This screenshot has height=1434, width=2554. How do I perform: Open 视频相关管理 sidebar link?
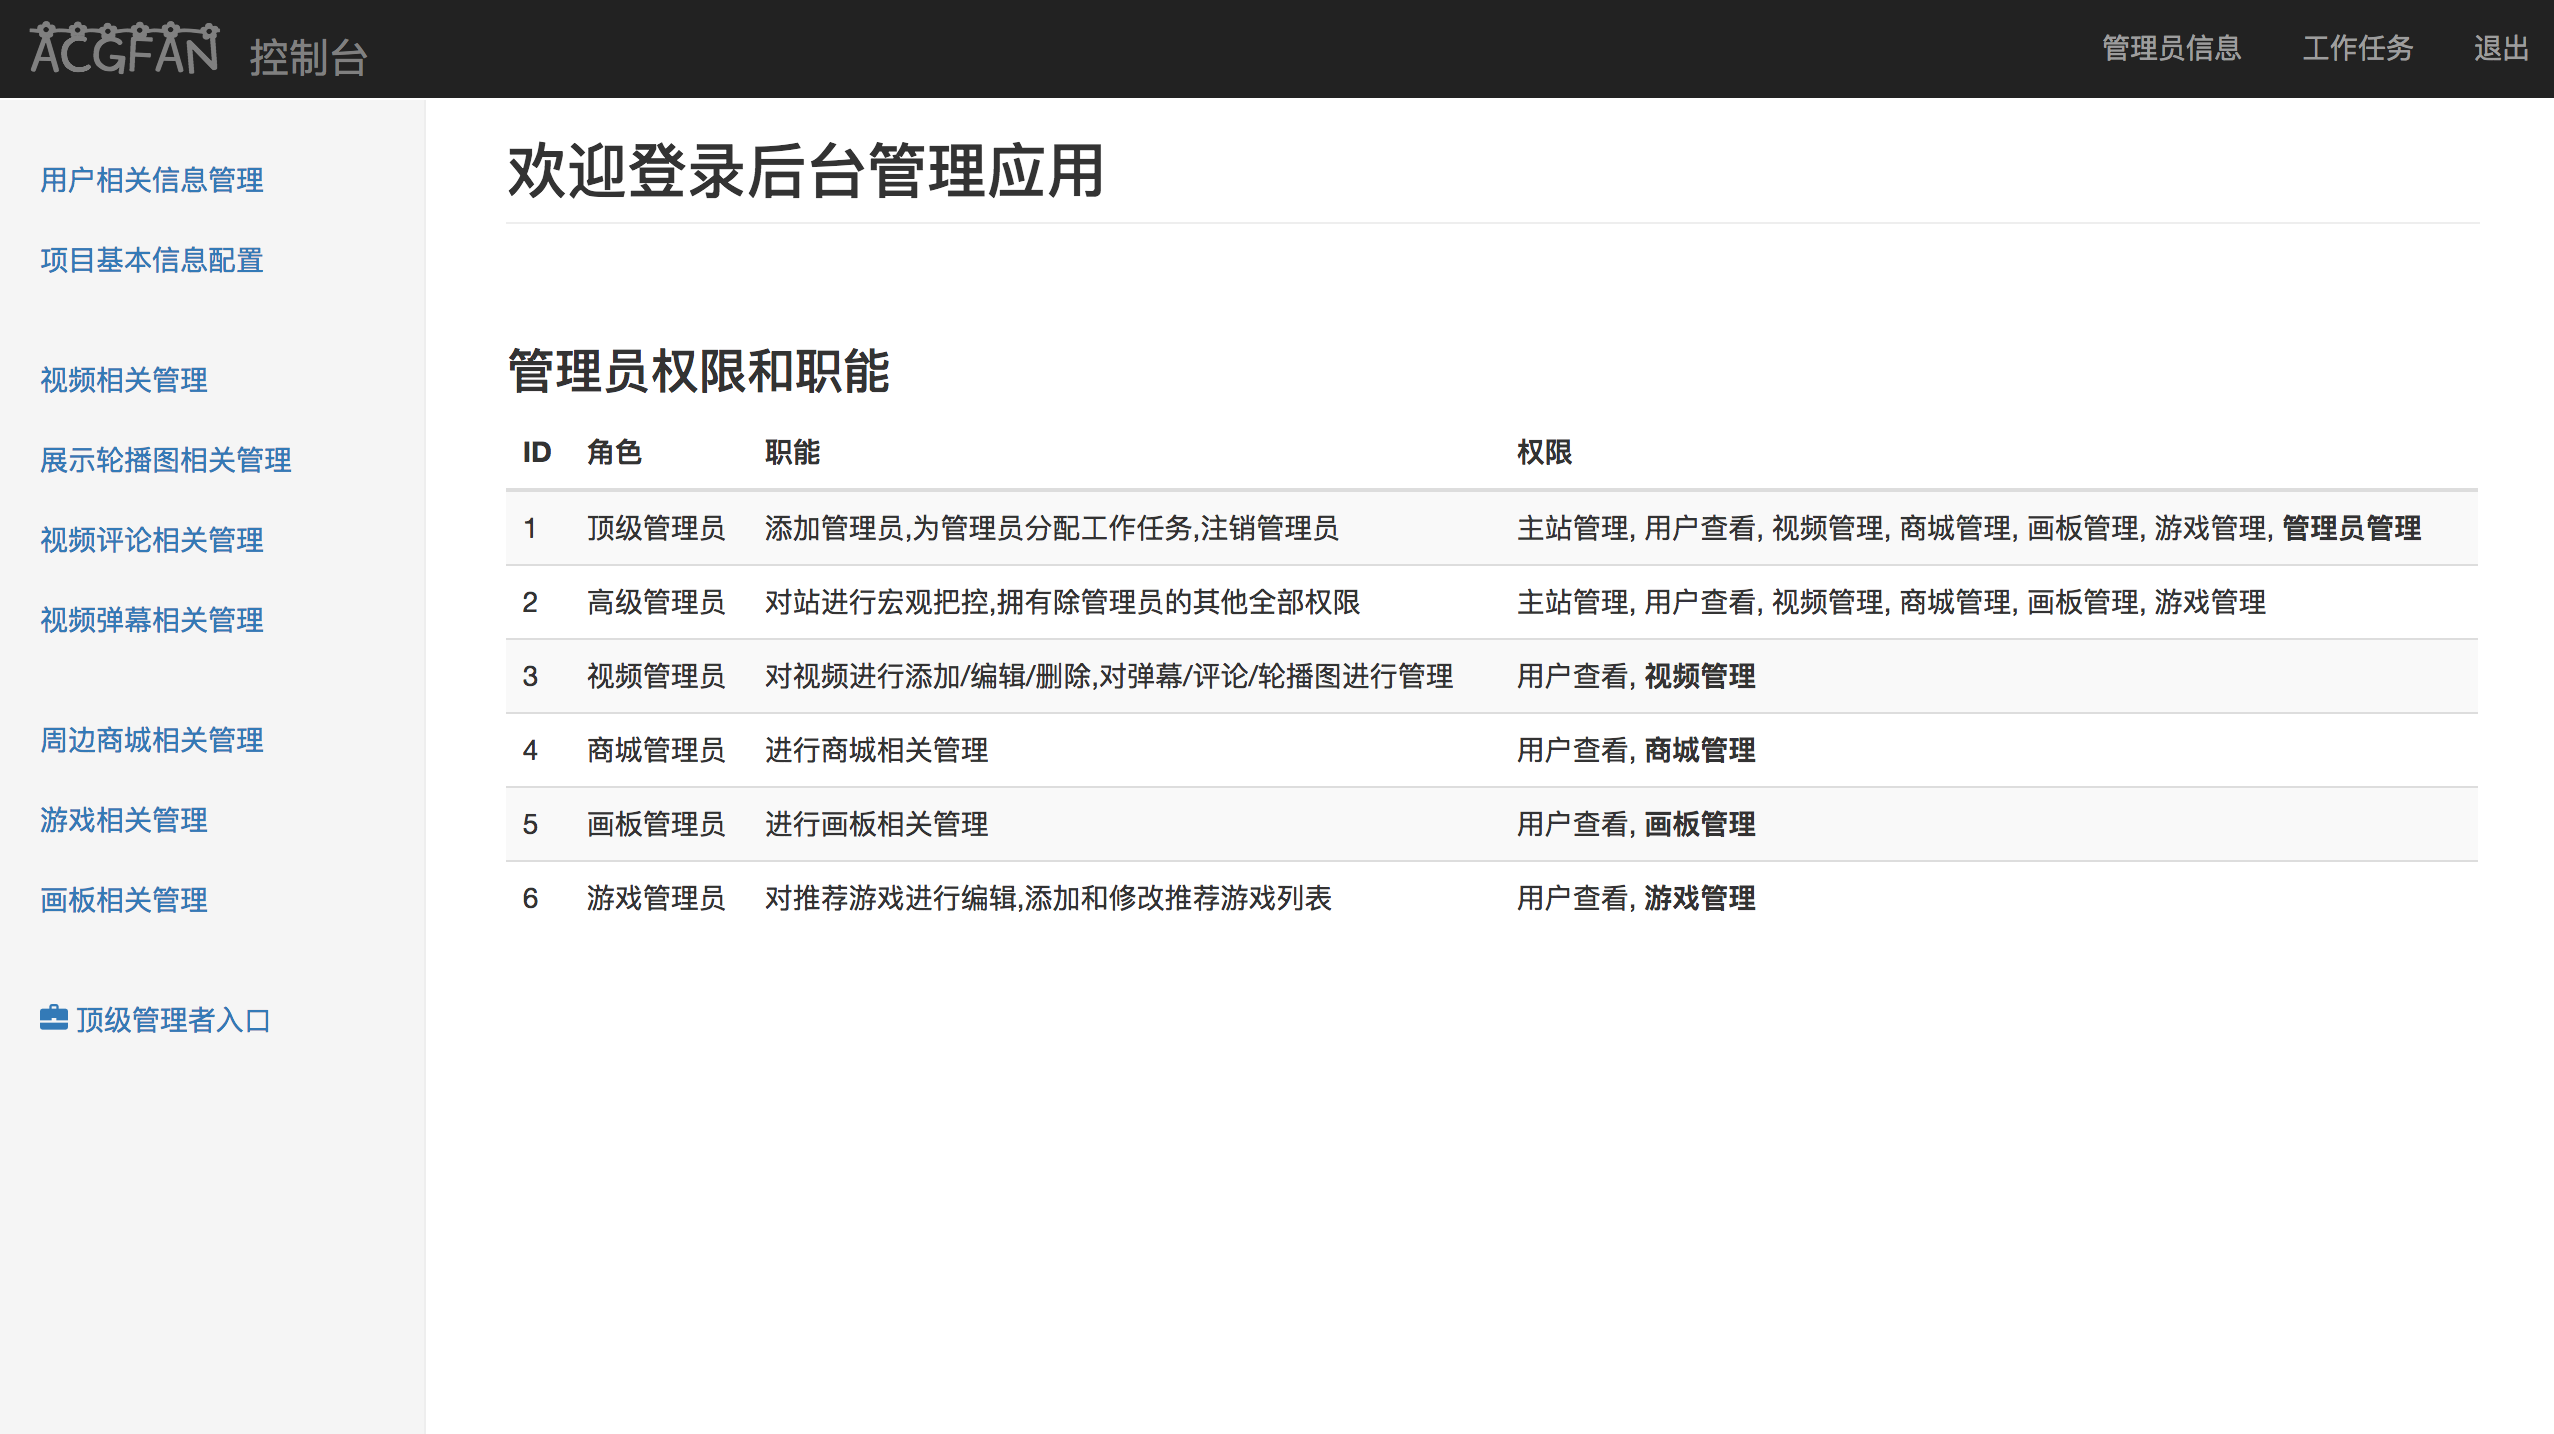(x=123, y=380)
